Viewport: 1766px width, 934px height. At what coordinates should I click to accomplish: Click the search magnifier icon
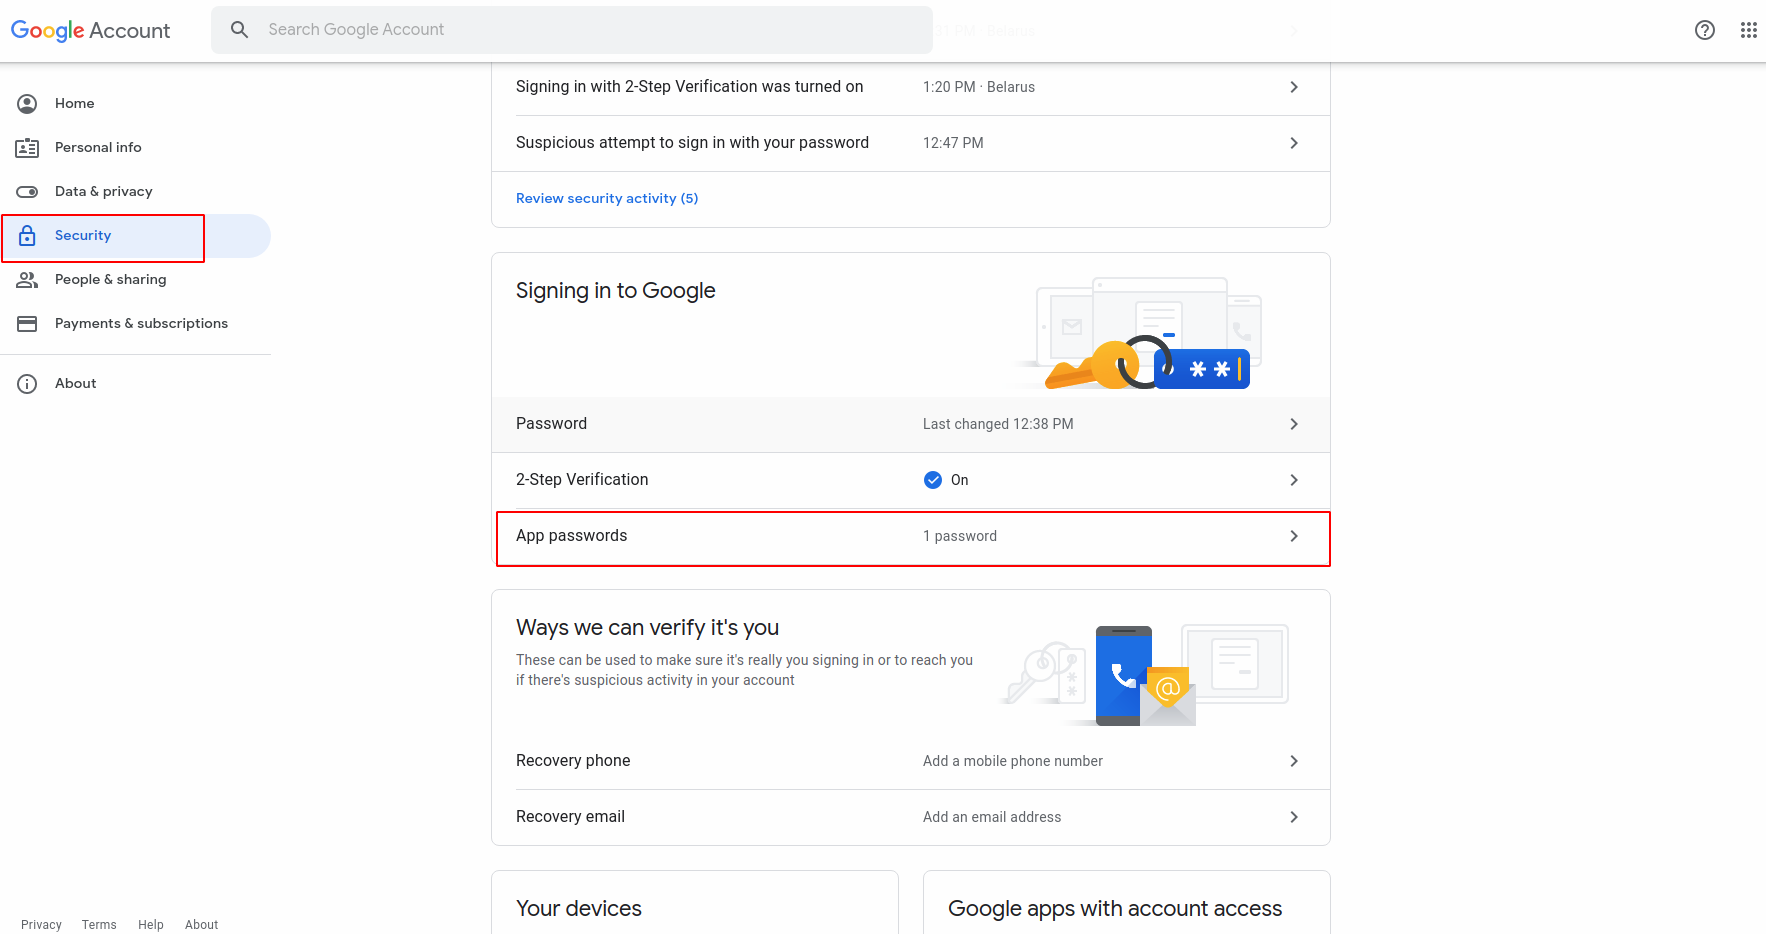[x=240, y=30]
